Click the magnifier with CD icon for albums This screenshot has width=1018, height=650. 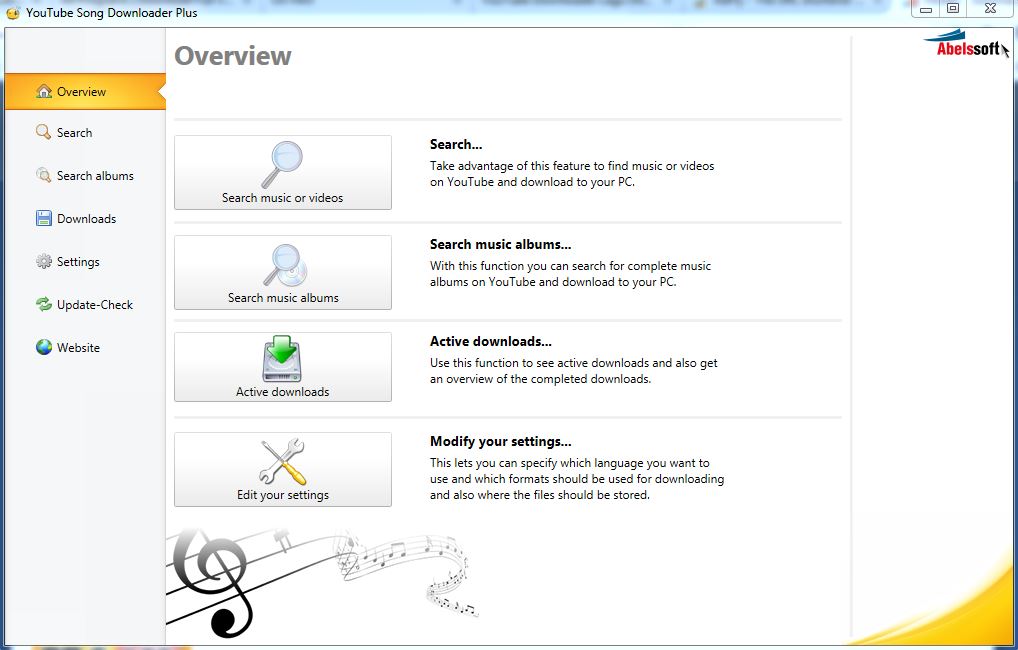tap(285, 266)
